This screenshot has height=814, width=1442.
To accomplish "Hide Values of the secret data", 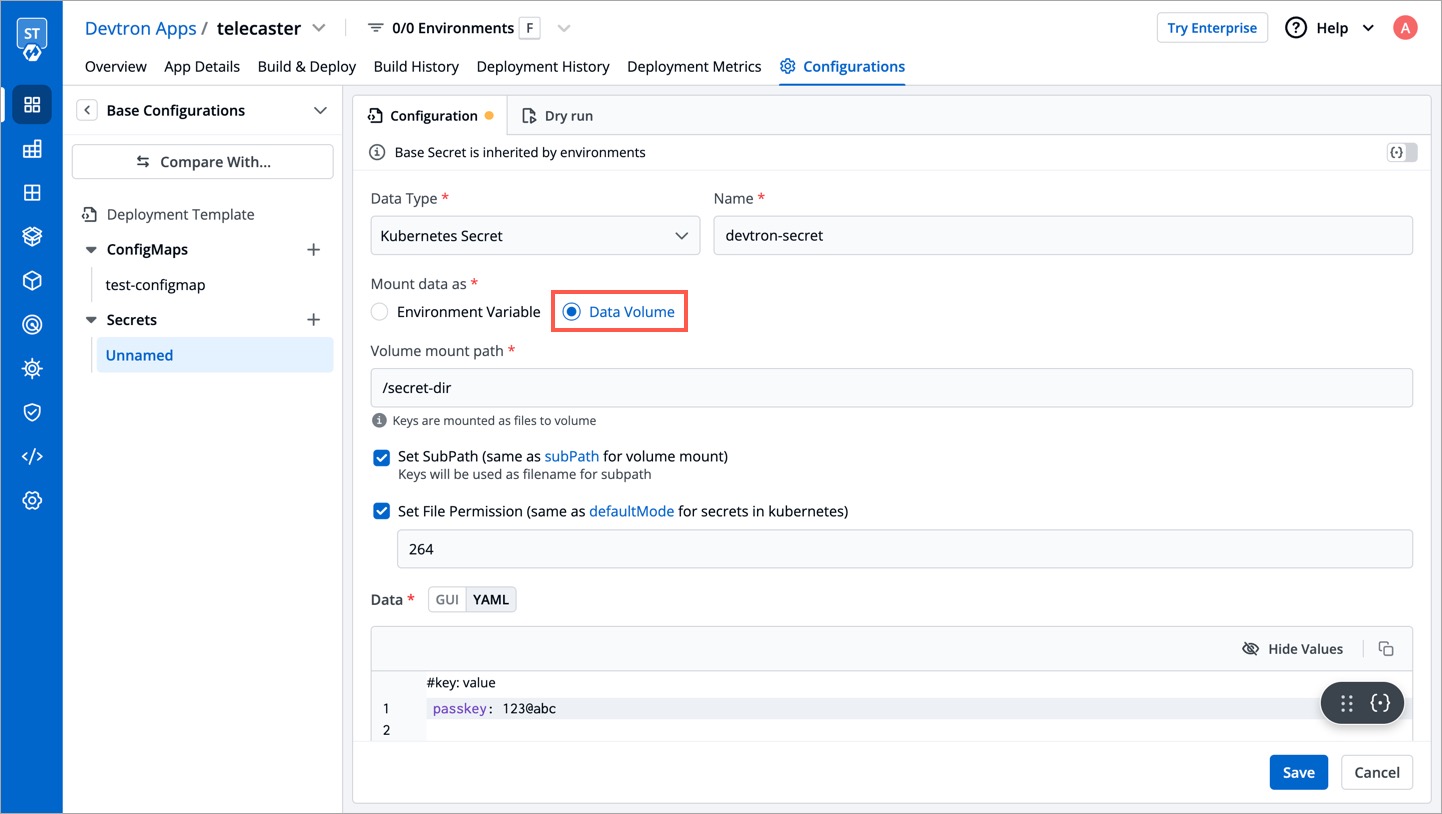I will (1292, 649).
